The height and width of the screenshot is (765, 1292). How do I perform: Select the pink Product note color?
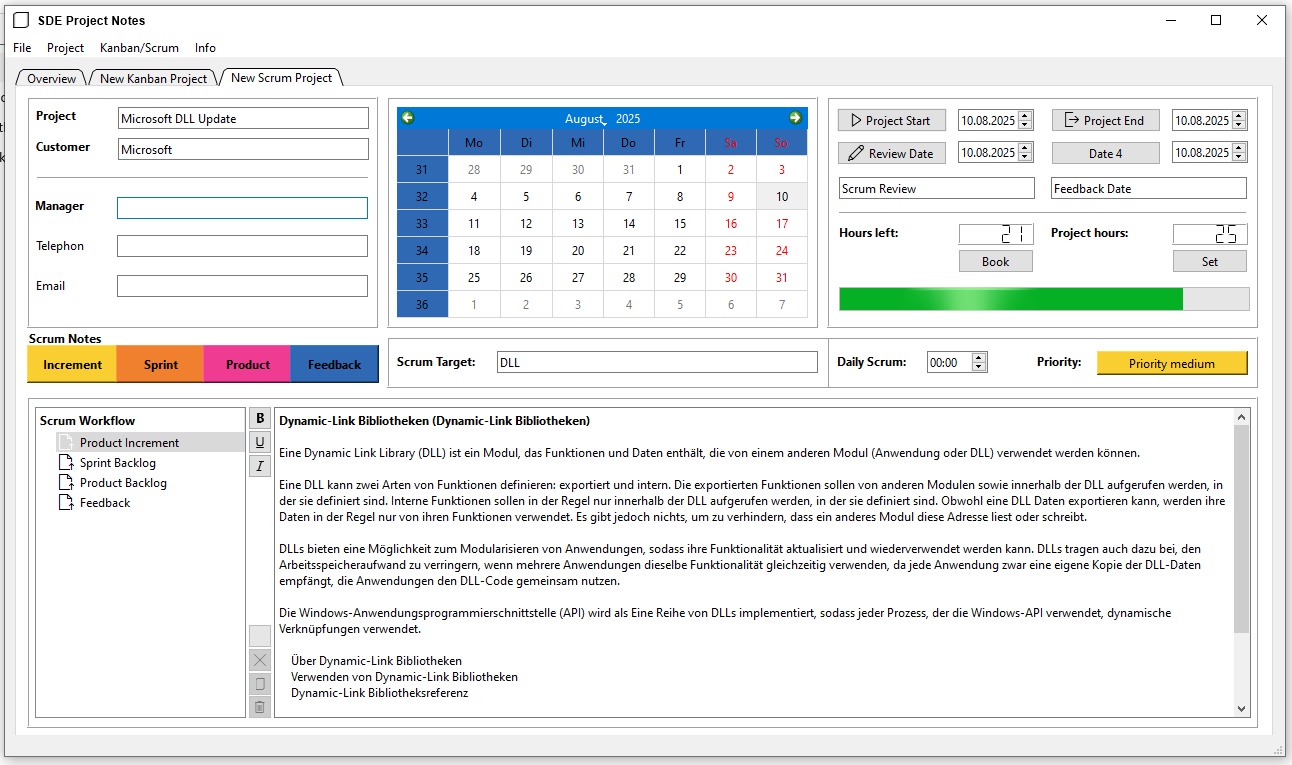pyautogui.click(x=247, y=365)
